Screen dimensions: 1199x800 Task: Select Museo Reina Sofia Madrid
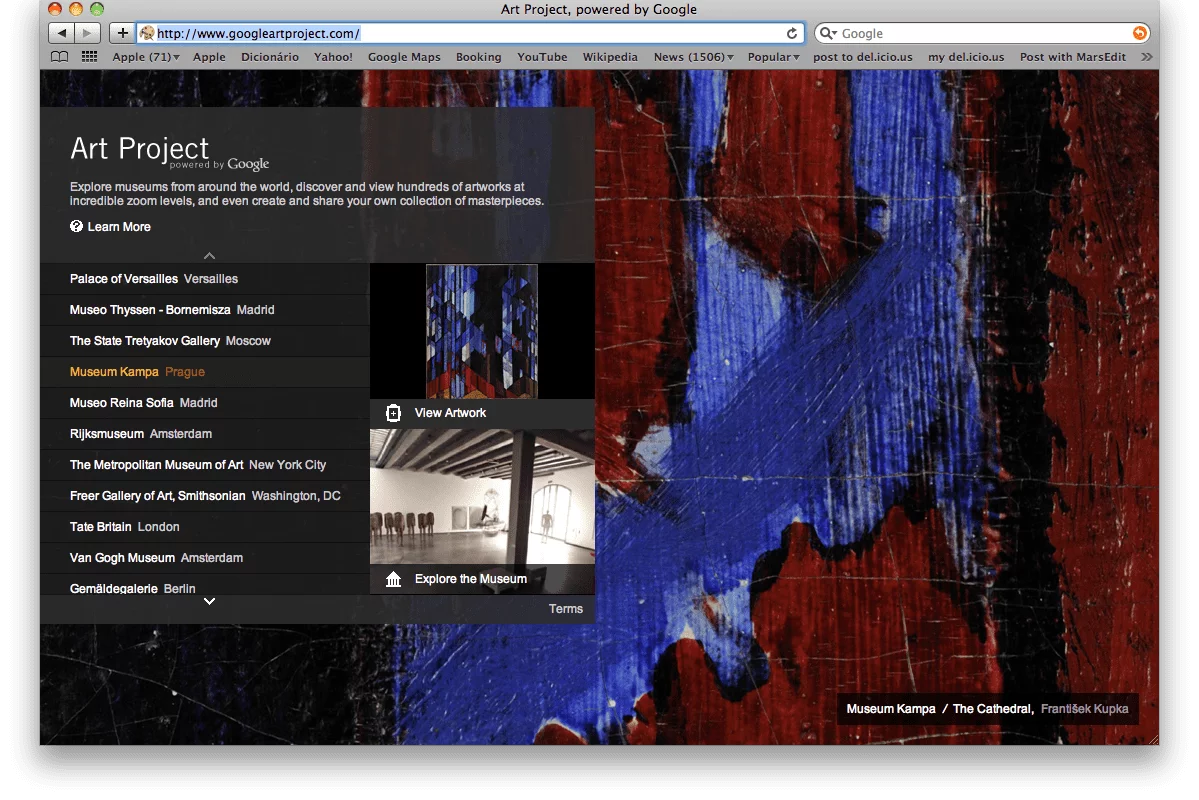[x=205, y=403]
